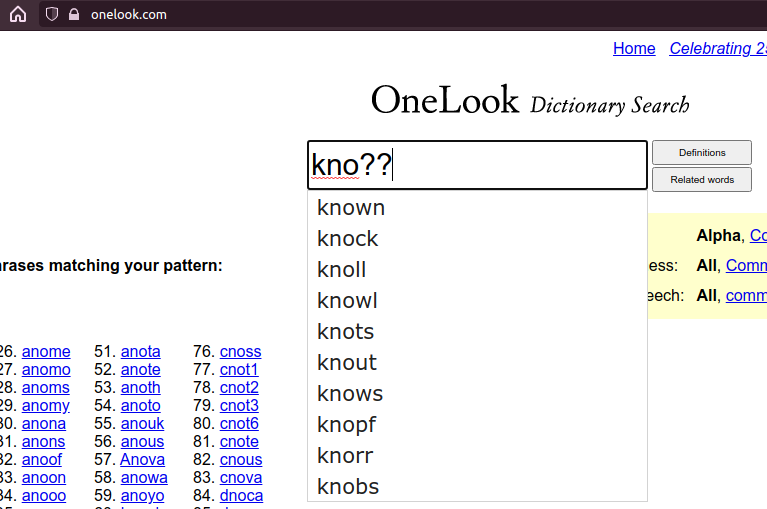Open the anoms result link
The height and width of the screenshot is (509, 767).
click(45, 388)
